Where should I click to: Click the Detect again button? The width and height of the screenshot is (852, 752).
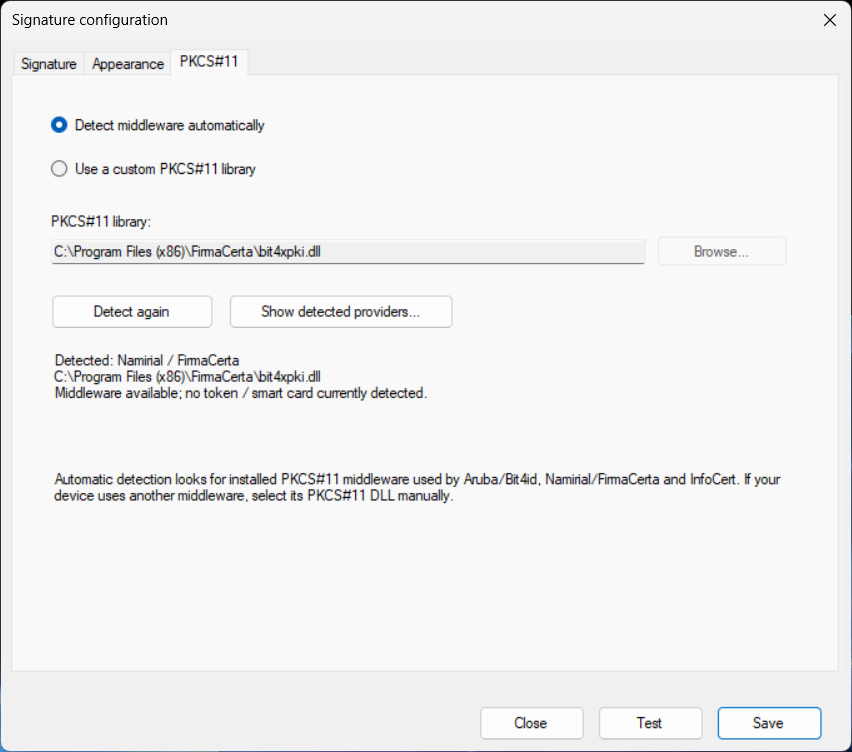(132, 312)
